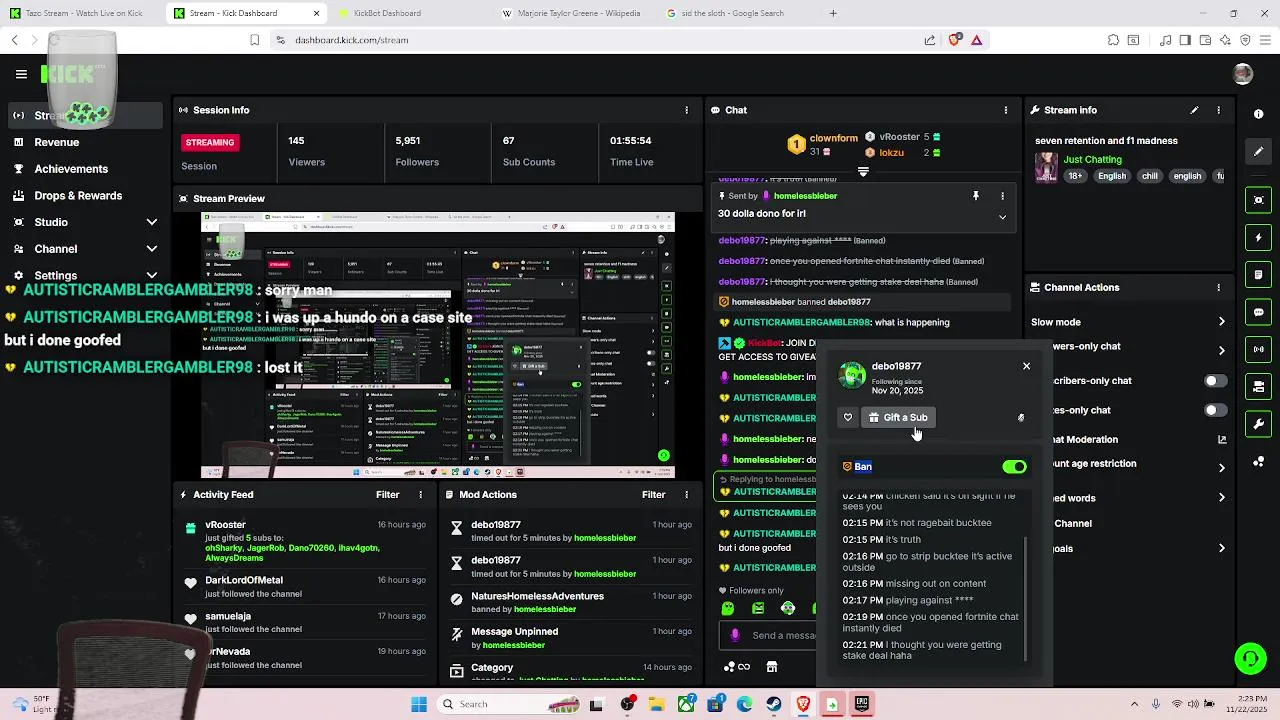Open Chat panel three-dot menu
The width and height of the screenshot is (1280, 720).
pyautogui.click(x=1006, y=110)
